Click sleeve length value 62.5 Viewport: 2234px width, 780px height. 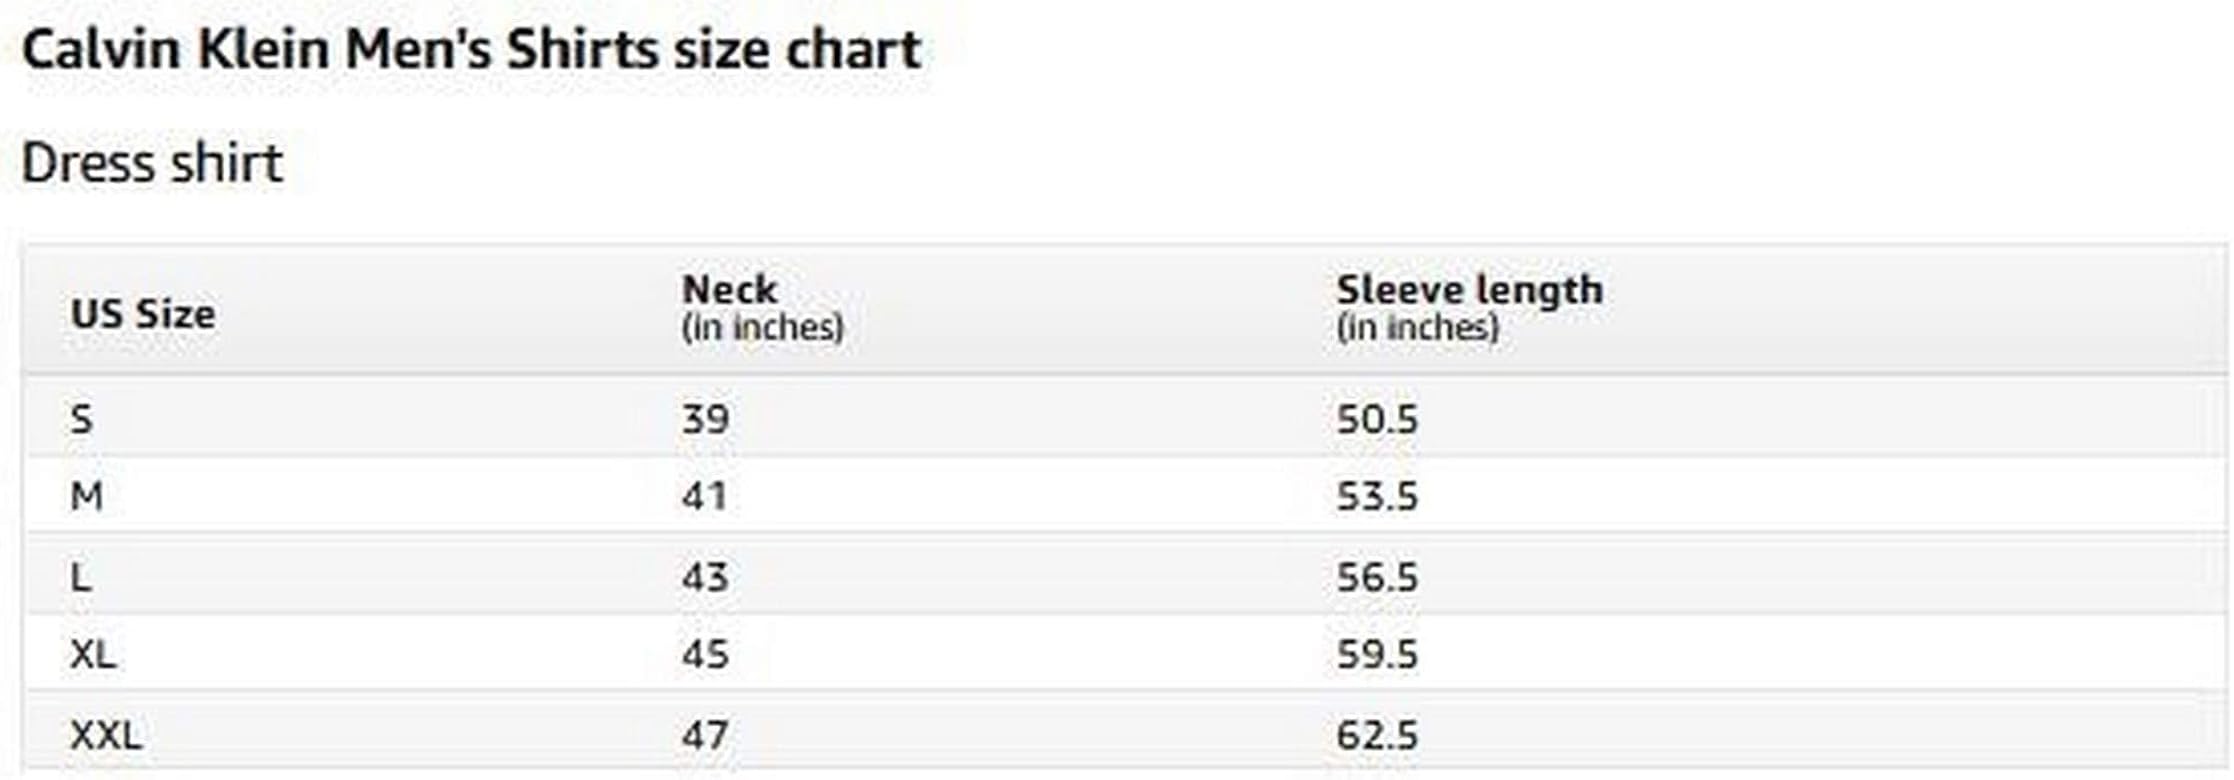1377,736
